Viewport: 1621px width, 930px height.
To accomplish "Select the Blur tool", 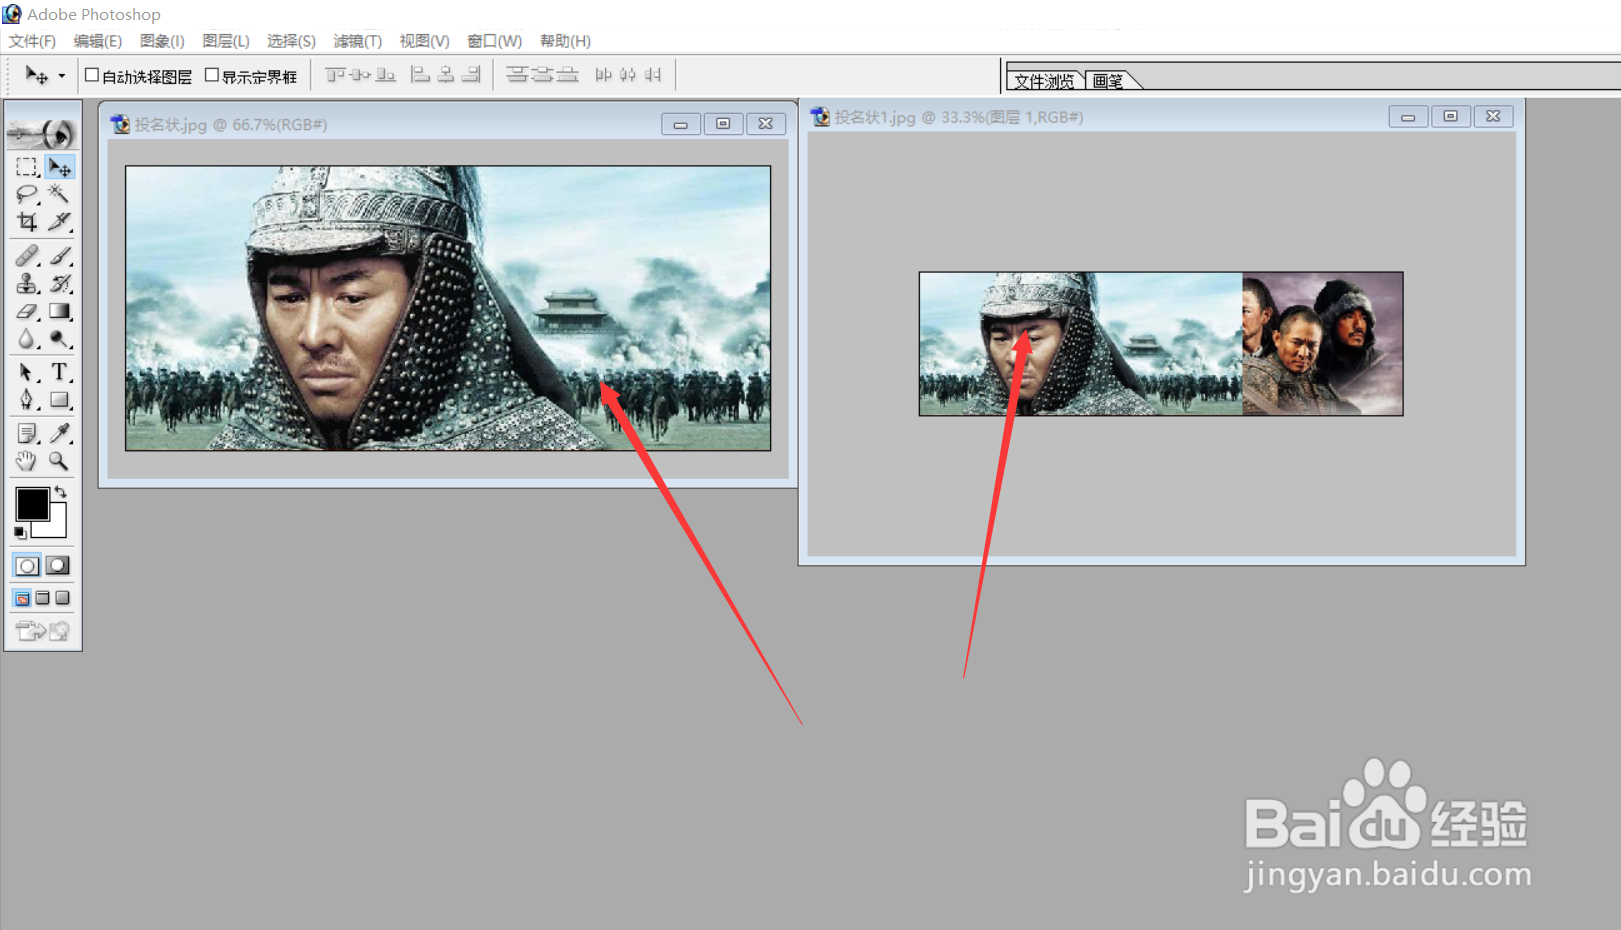I will (x=27, y=339).
